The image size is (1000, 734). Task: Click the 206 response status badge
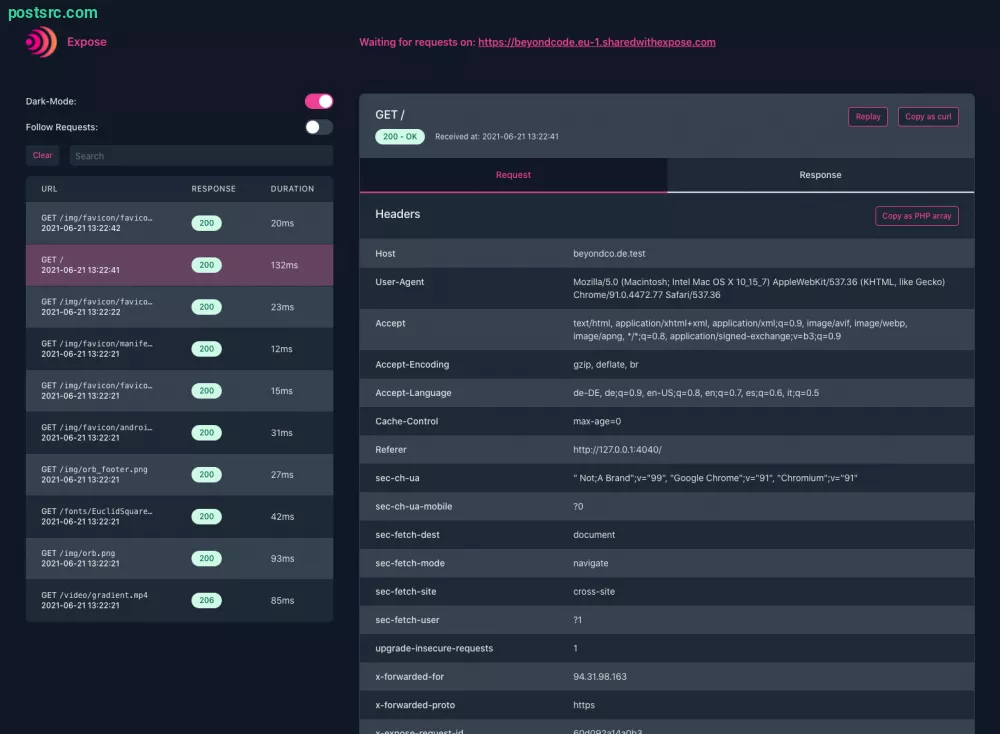pos(207,601)
